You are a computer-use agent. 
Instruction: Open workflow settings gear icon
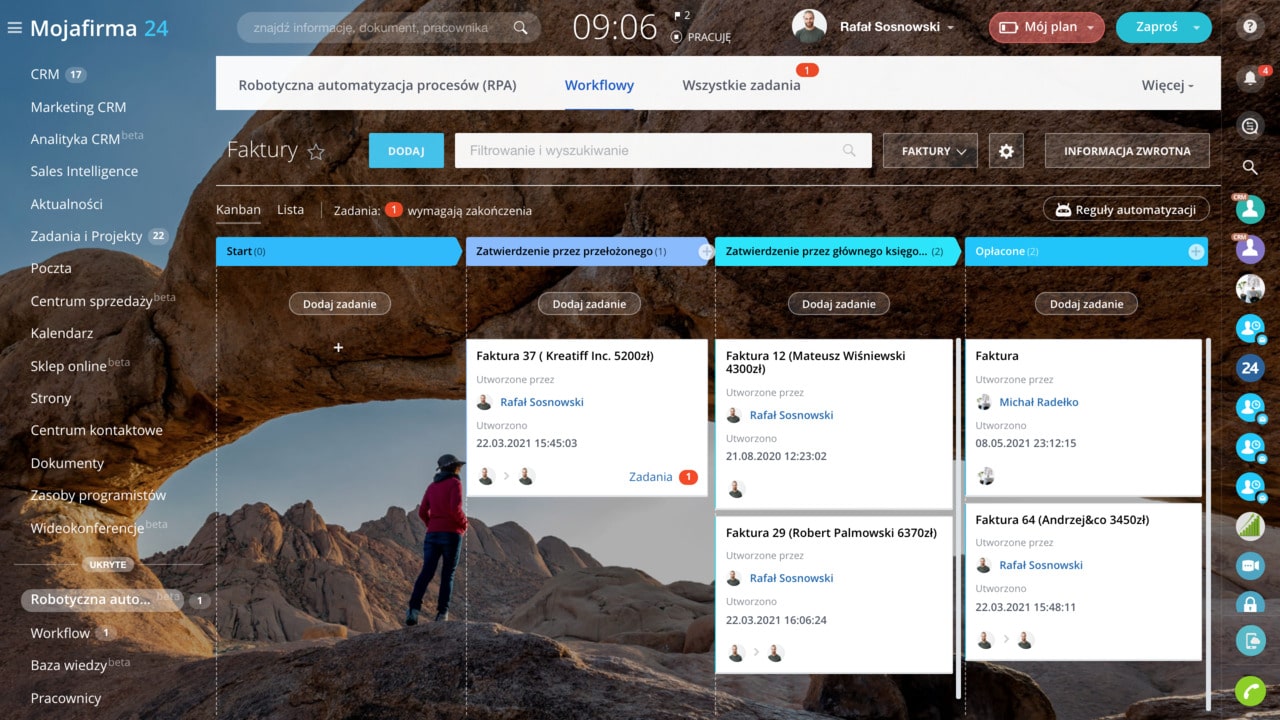coord(1006,151)
